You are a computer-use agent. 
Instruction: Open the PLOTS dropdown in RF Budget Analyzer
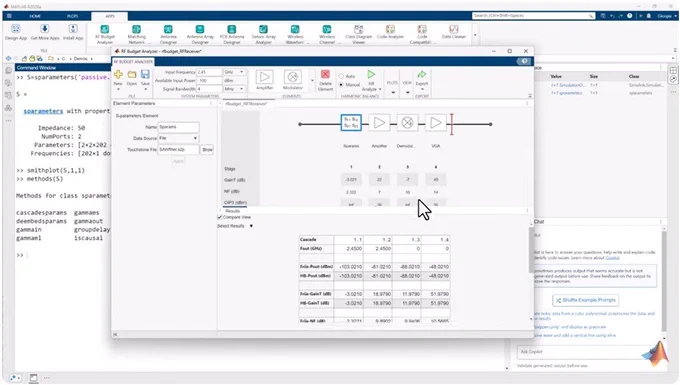point(392,92)
